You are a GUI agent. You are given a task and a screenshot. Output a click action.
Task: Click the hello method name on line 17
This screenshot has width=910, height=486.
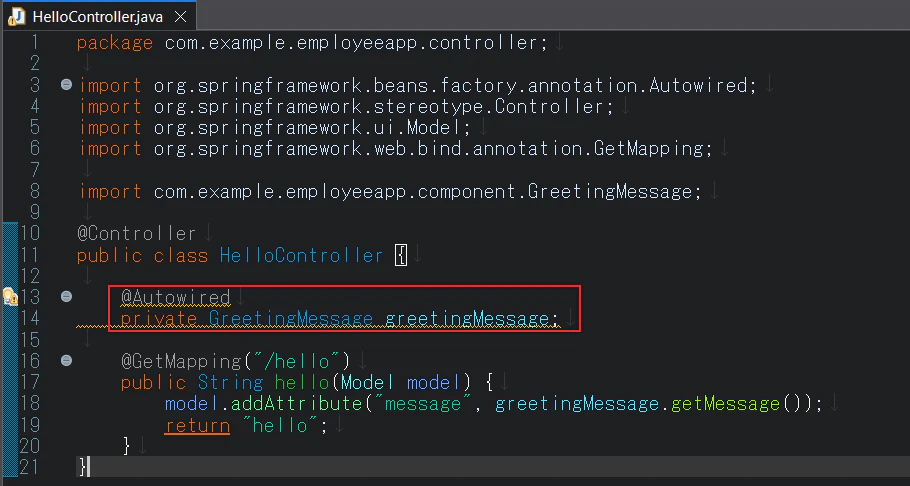[x=301, y=382]
